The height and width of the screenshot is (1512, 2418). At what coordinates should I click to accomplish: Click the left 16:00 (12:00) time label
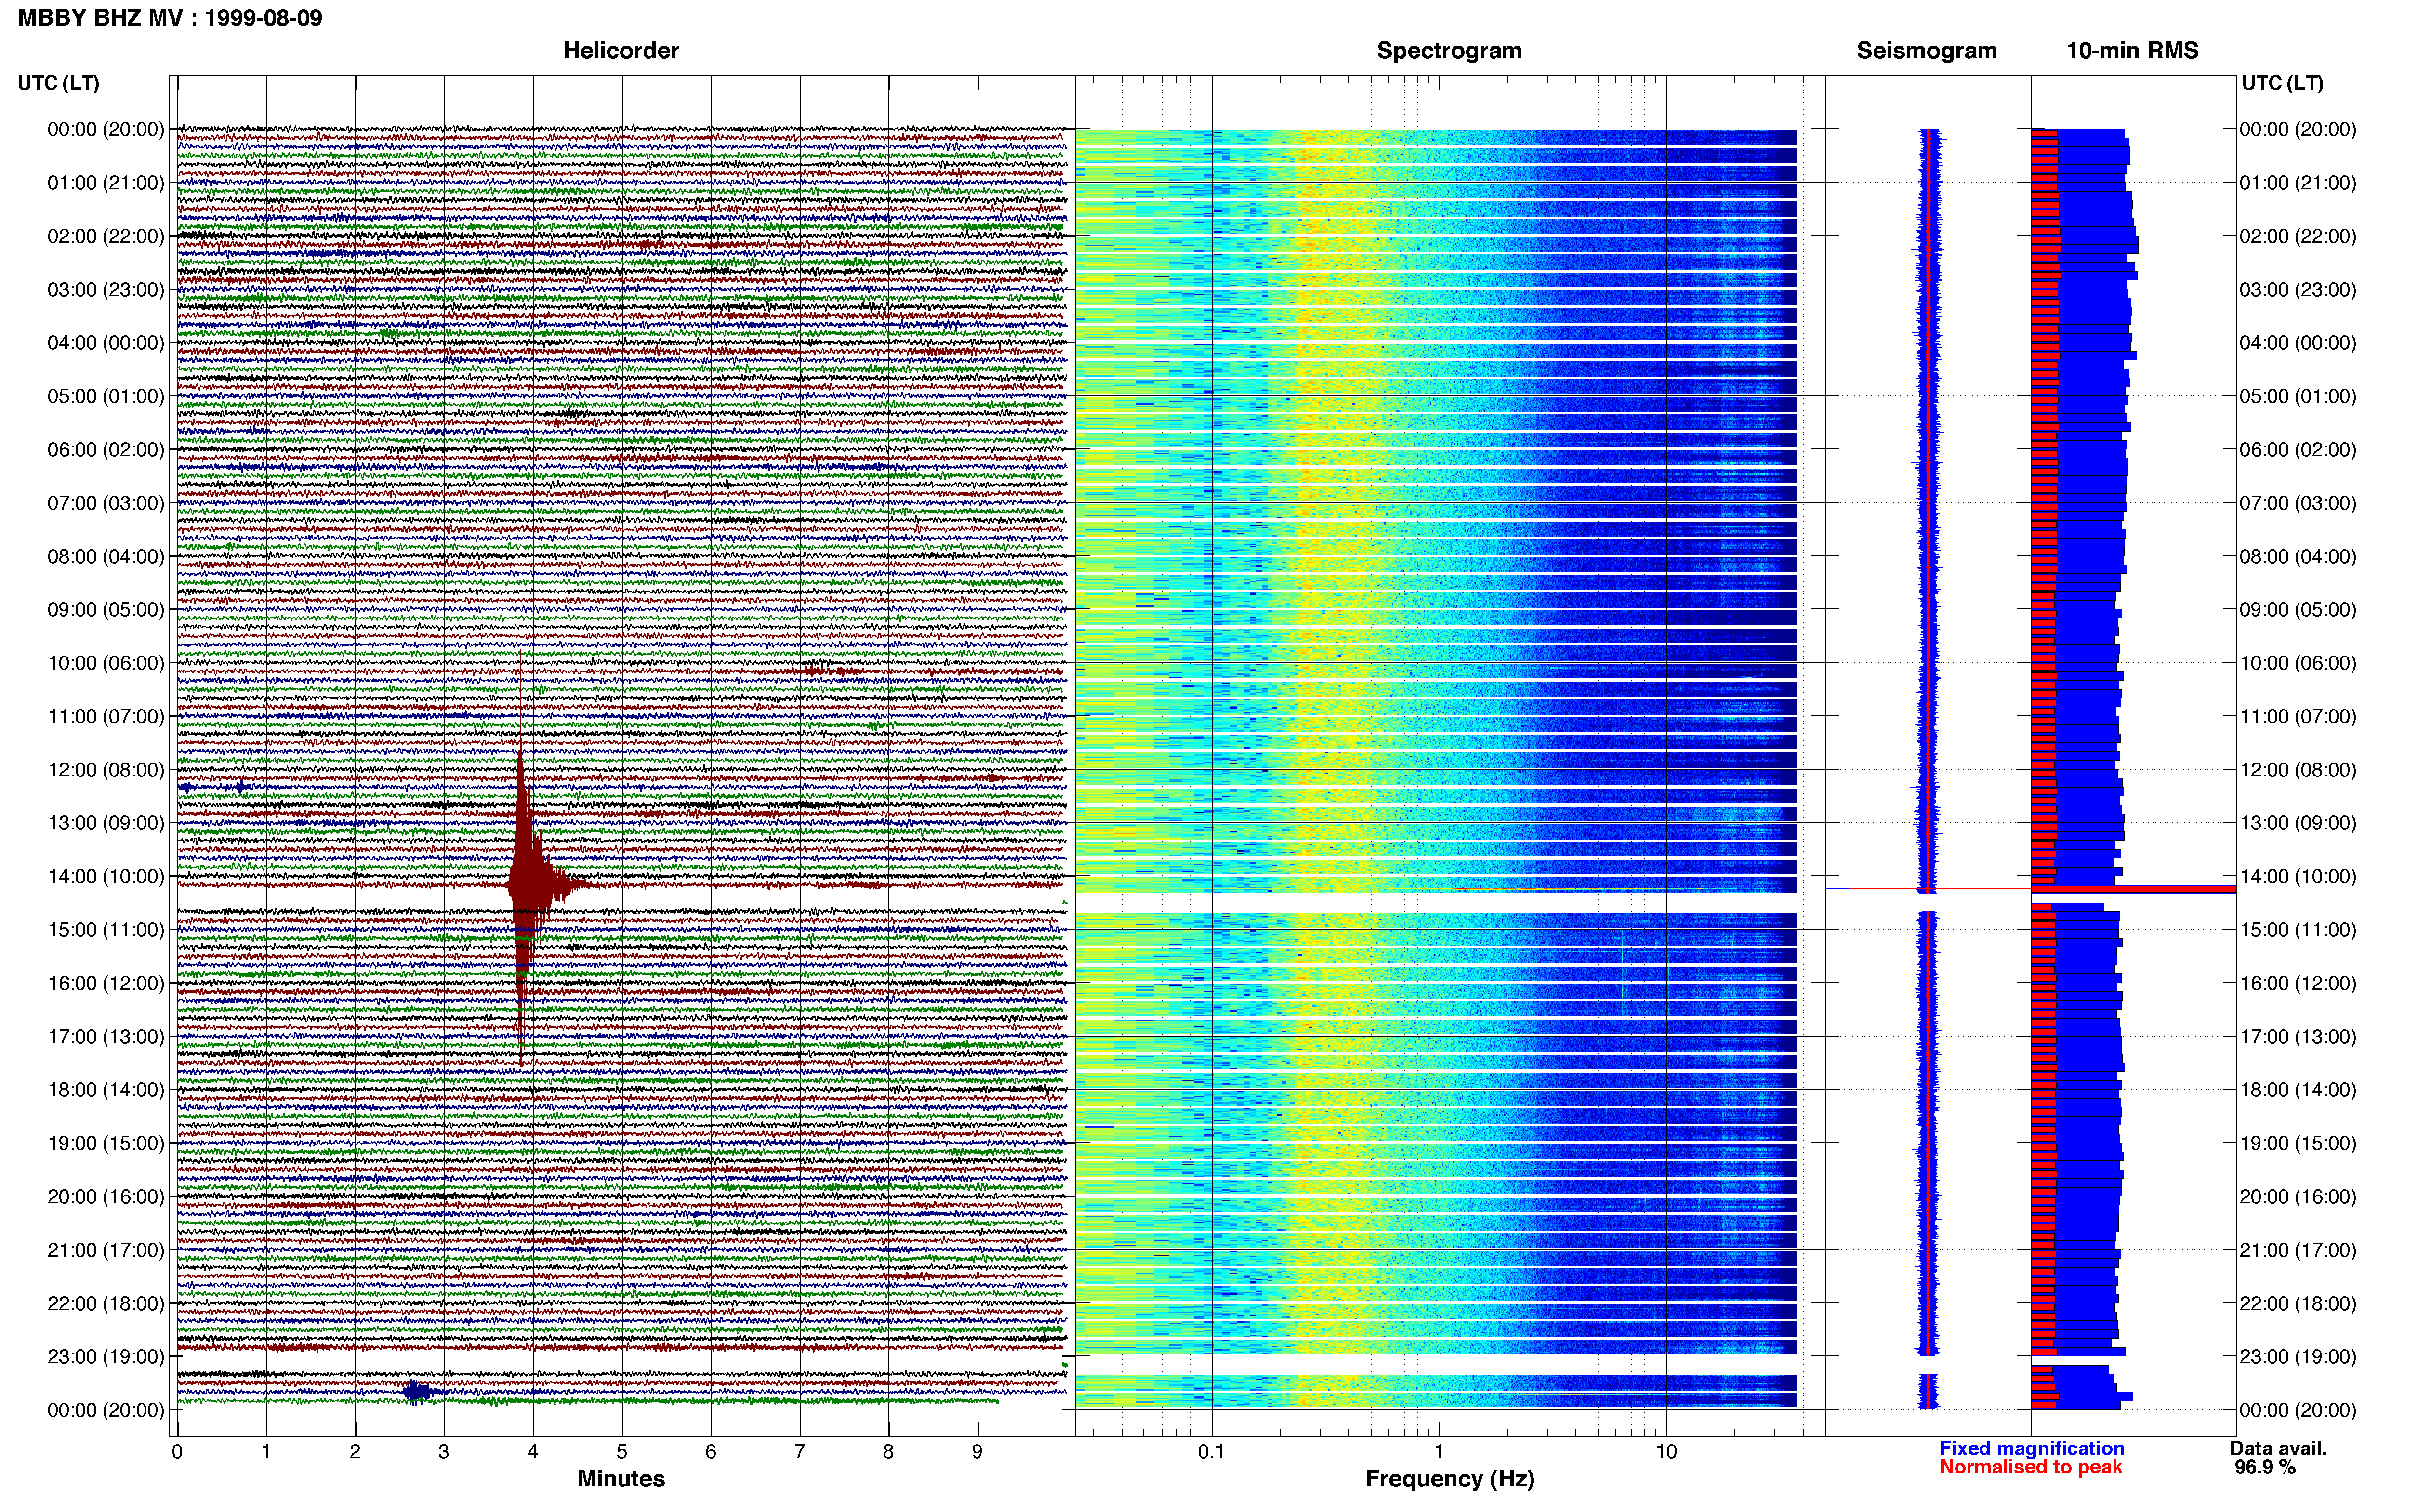(106, 983)
